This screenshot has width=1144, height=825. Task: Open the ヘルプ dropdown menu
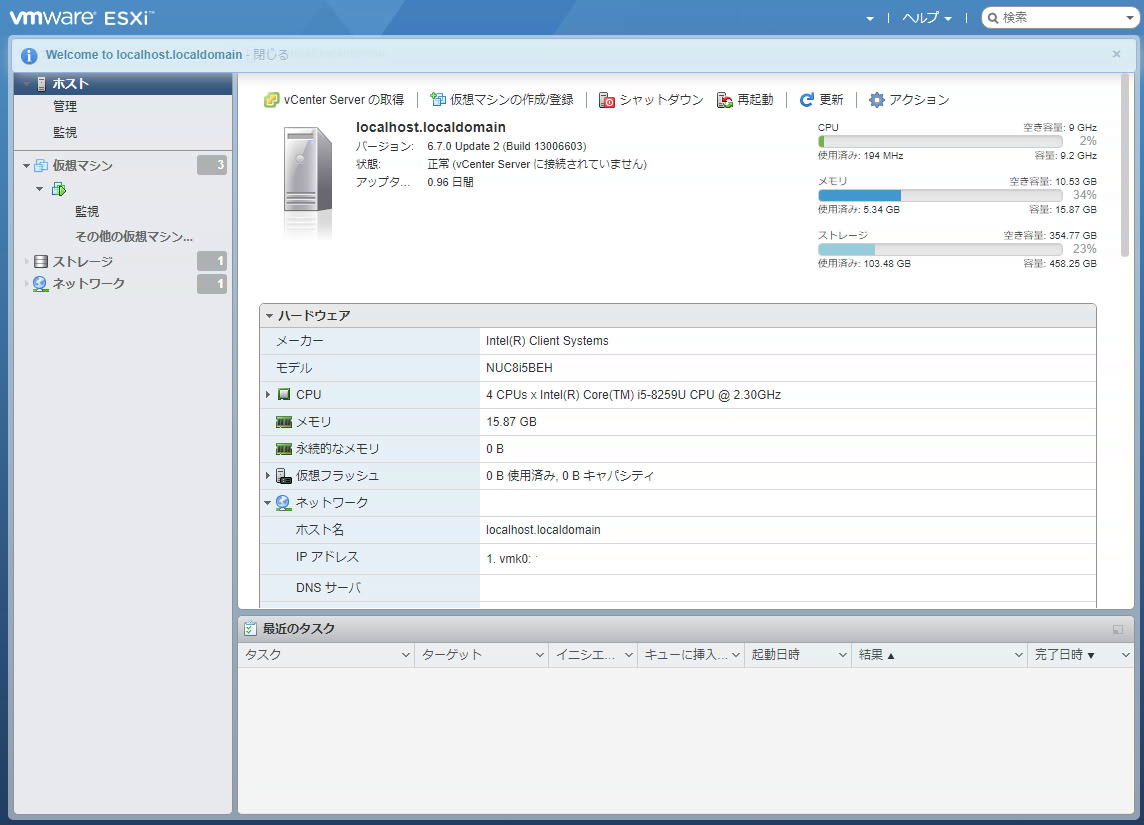[x=927, y=18]
